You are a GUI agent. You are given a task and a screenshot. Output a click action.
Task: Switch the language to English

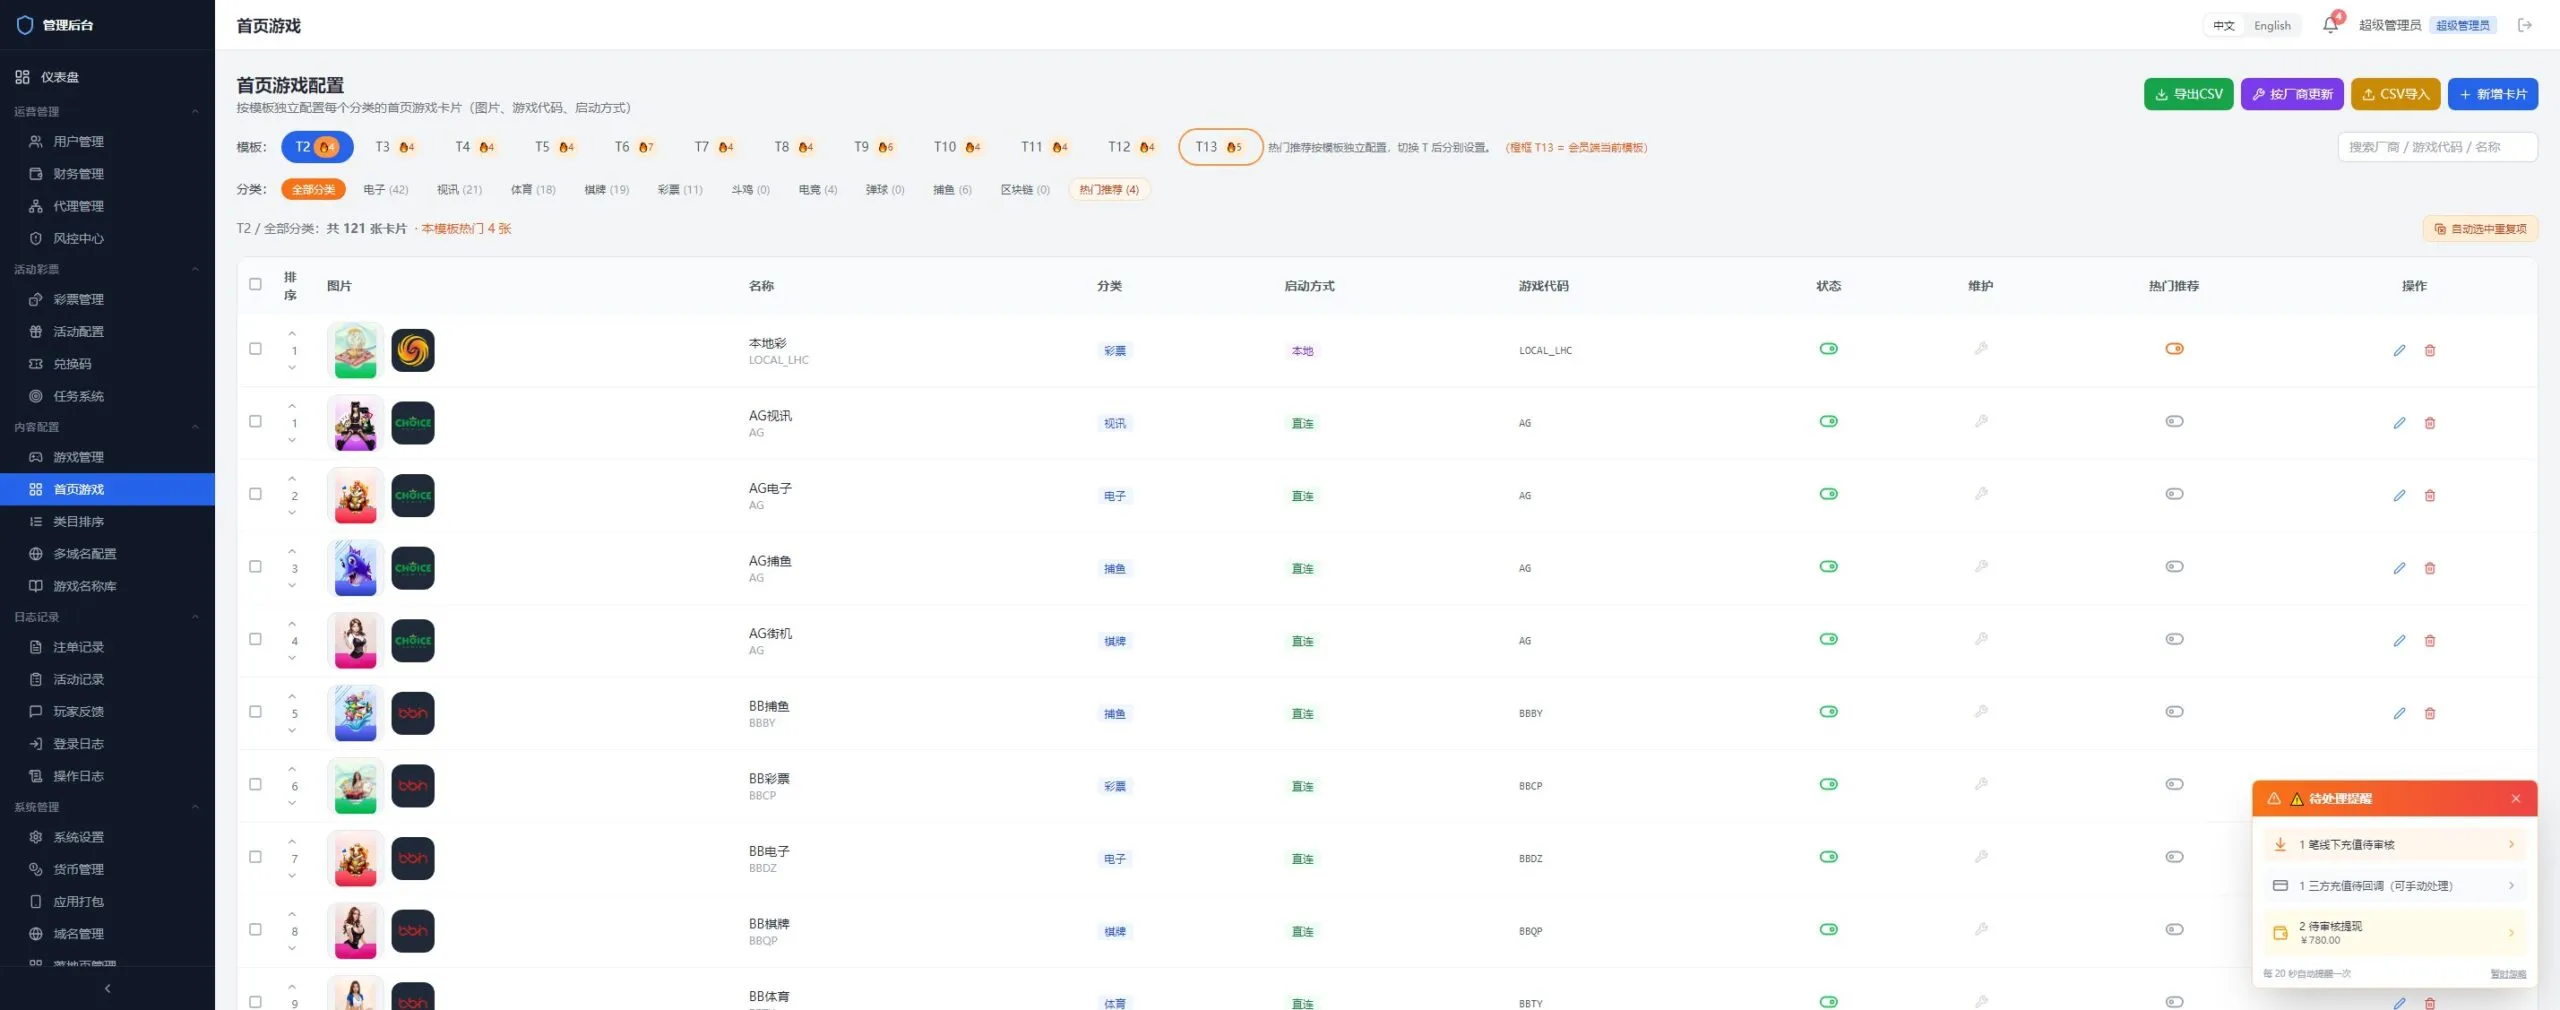pos(2272,26)
